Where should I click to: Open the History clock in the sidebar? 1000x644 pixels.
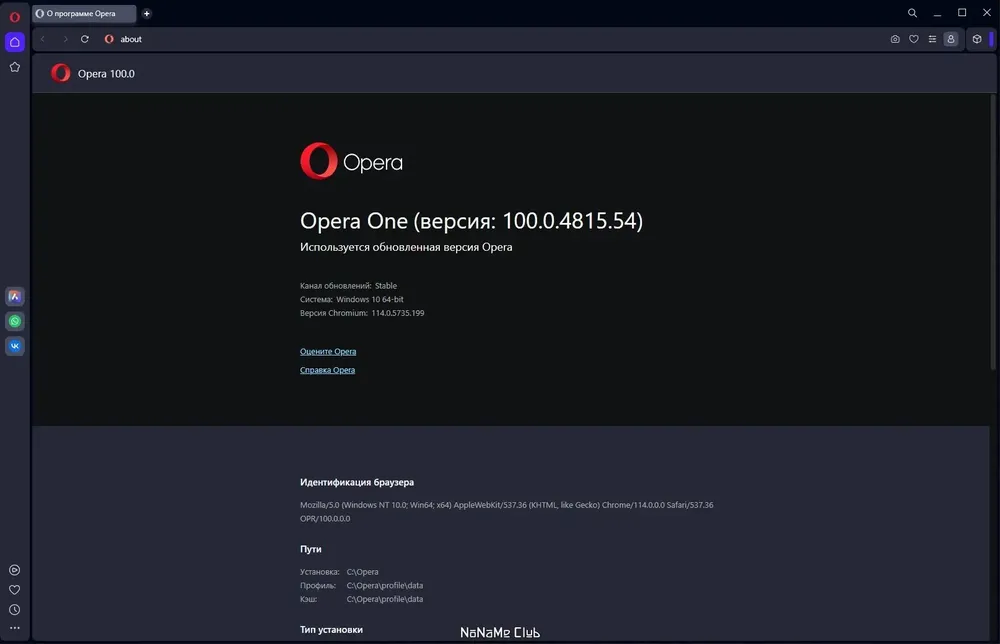click(x=15, y=610)
